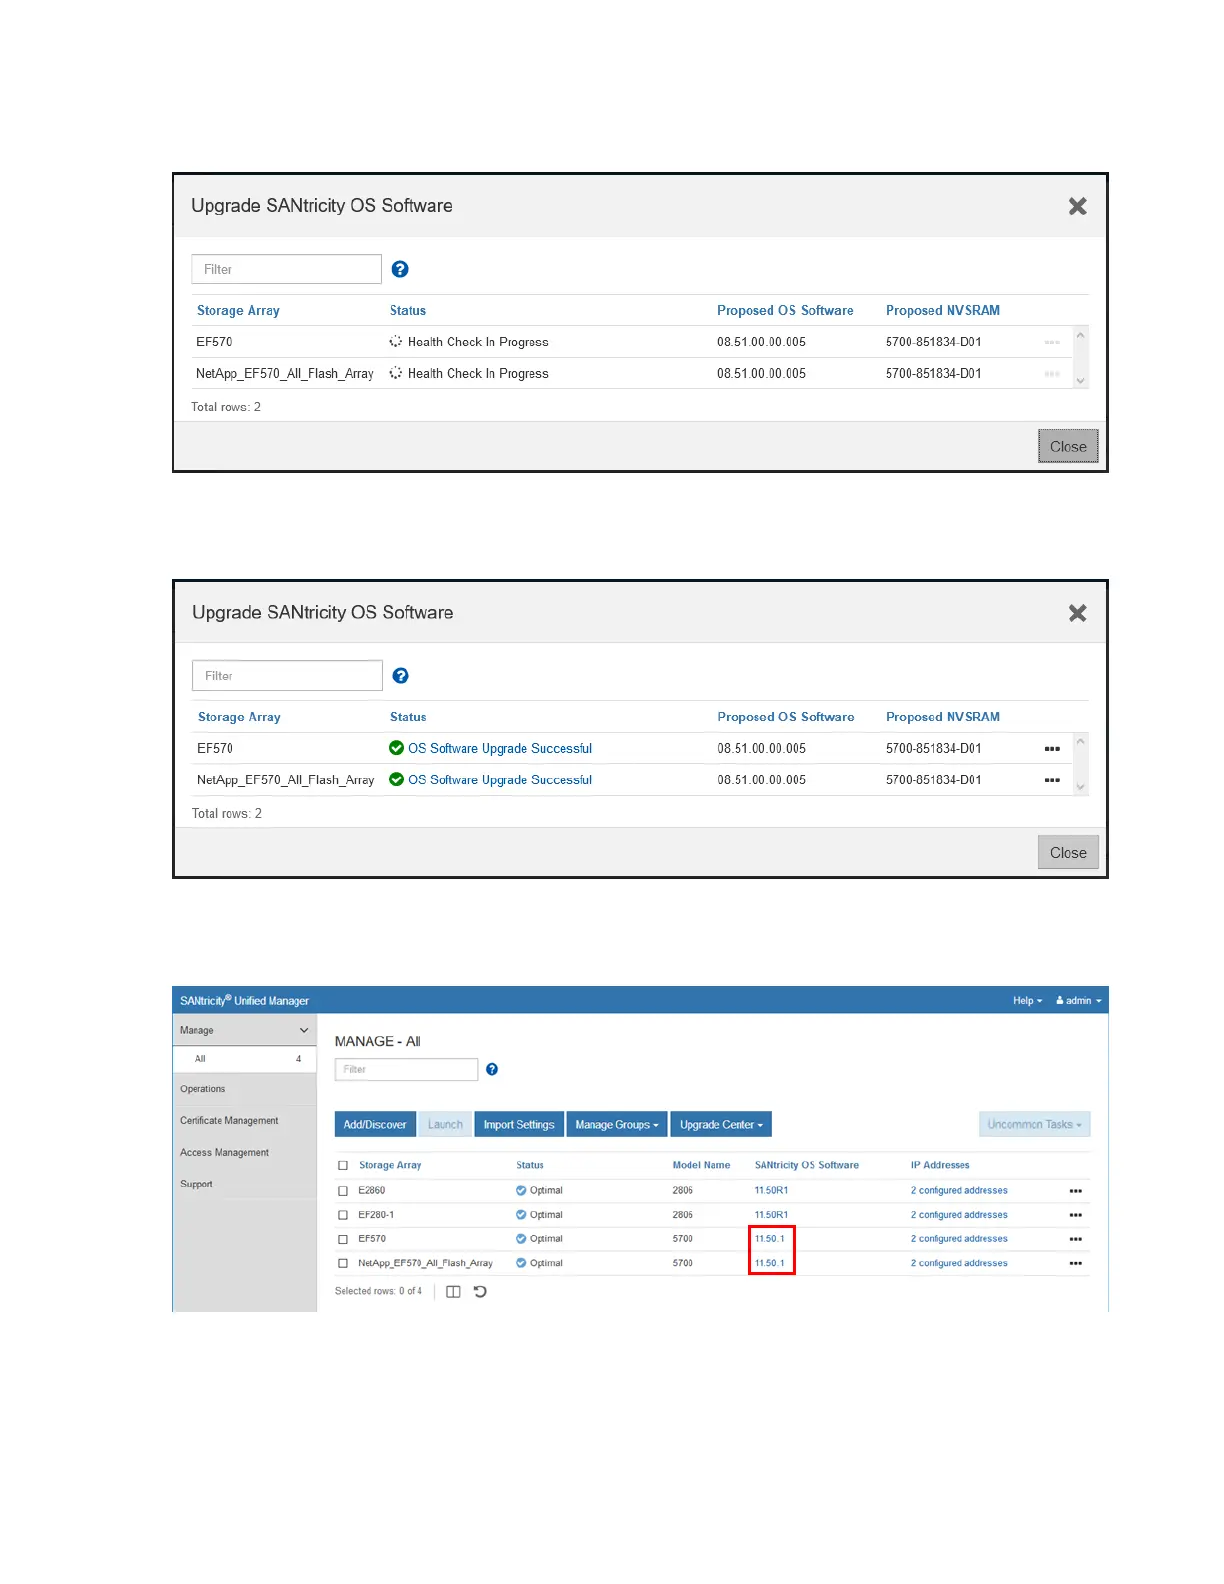Click Filter field in Health Check dialog
The height and width of the screenshot is (1584, 1224).
click(287, 269)
